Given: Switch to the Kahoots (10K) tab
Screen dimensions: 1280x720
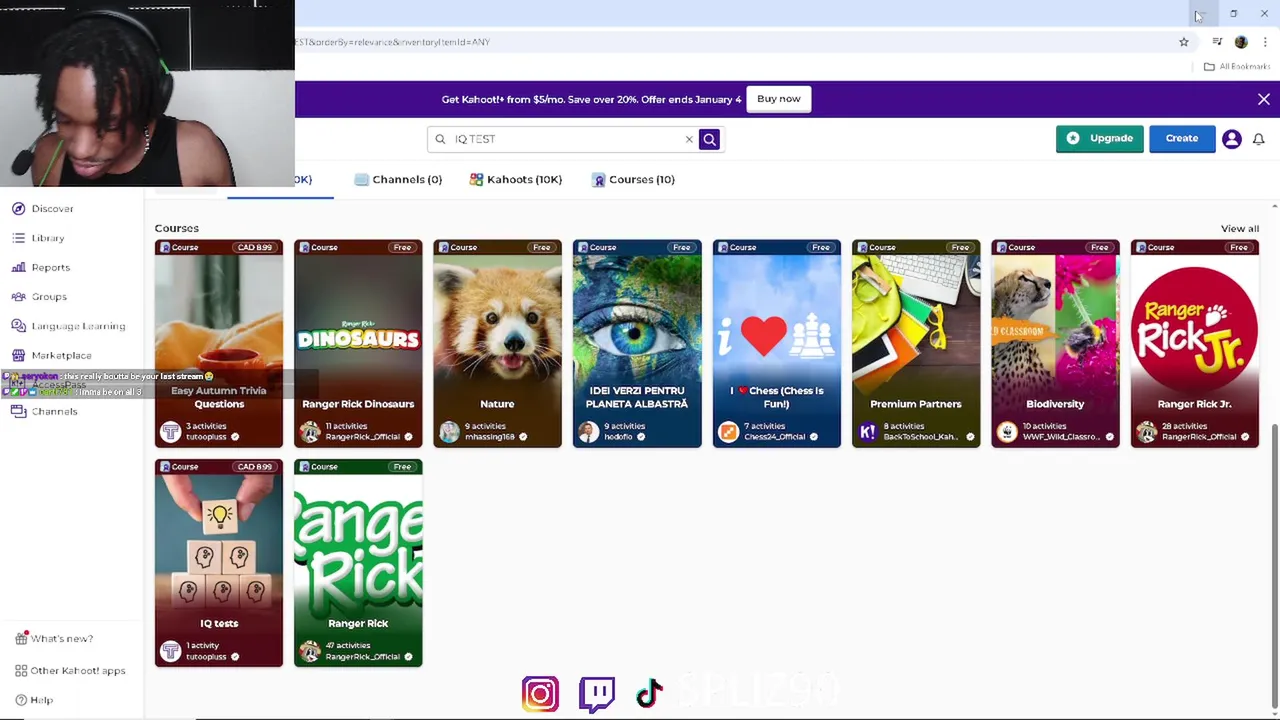Looking at the screenshot, I should [x=516, y=179].
